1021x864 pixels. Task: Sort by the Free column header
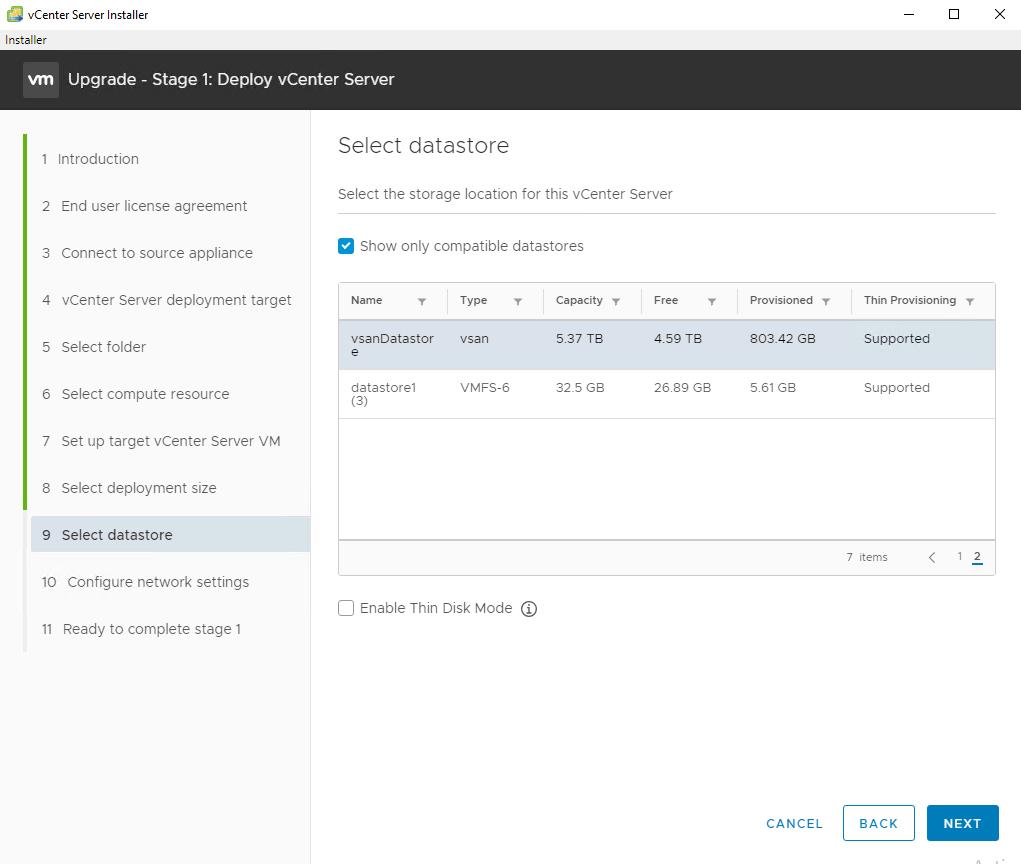click(x=665, y=300)
